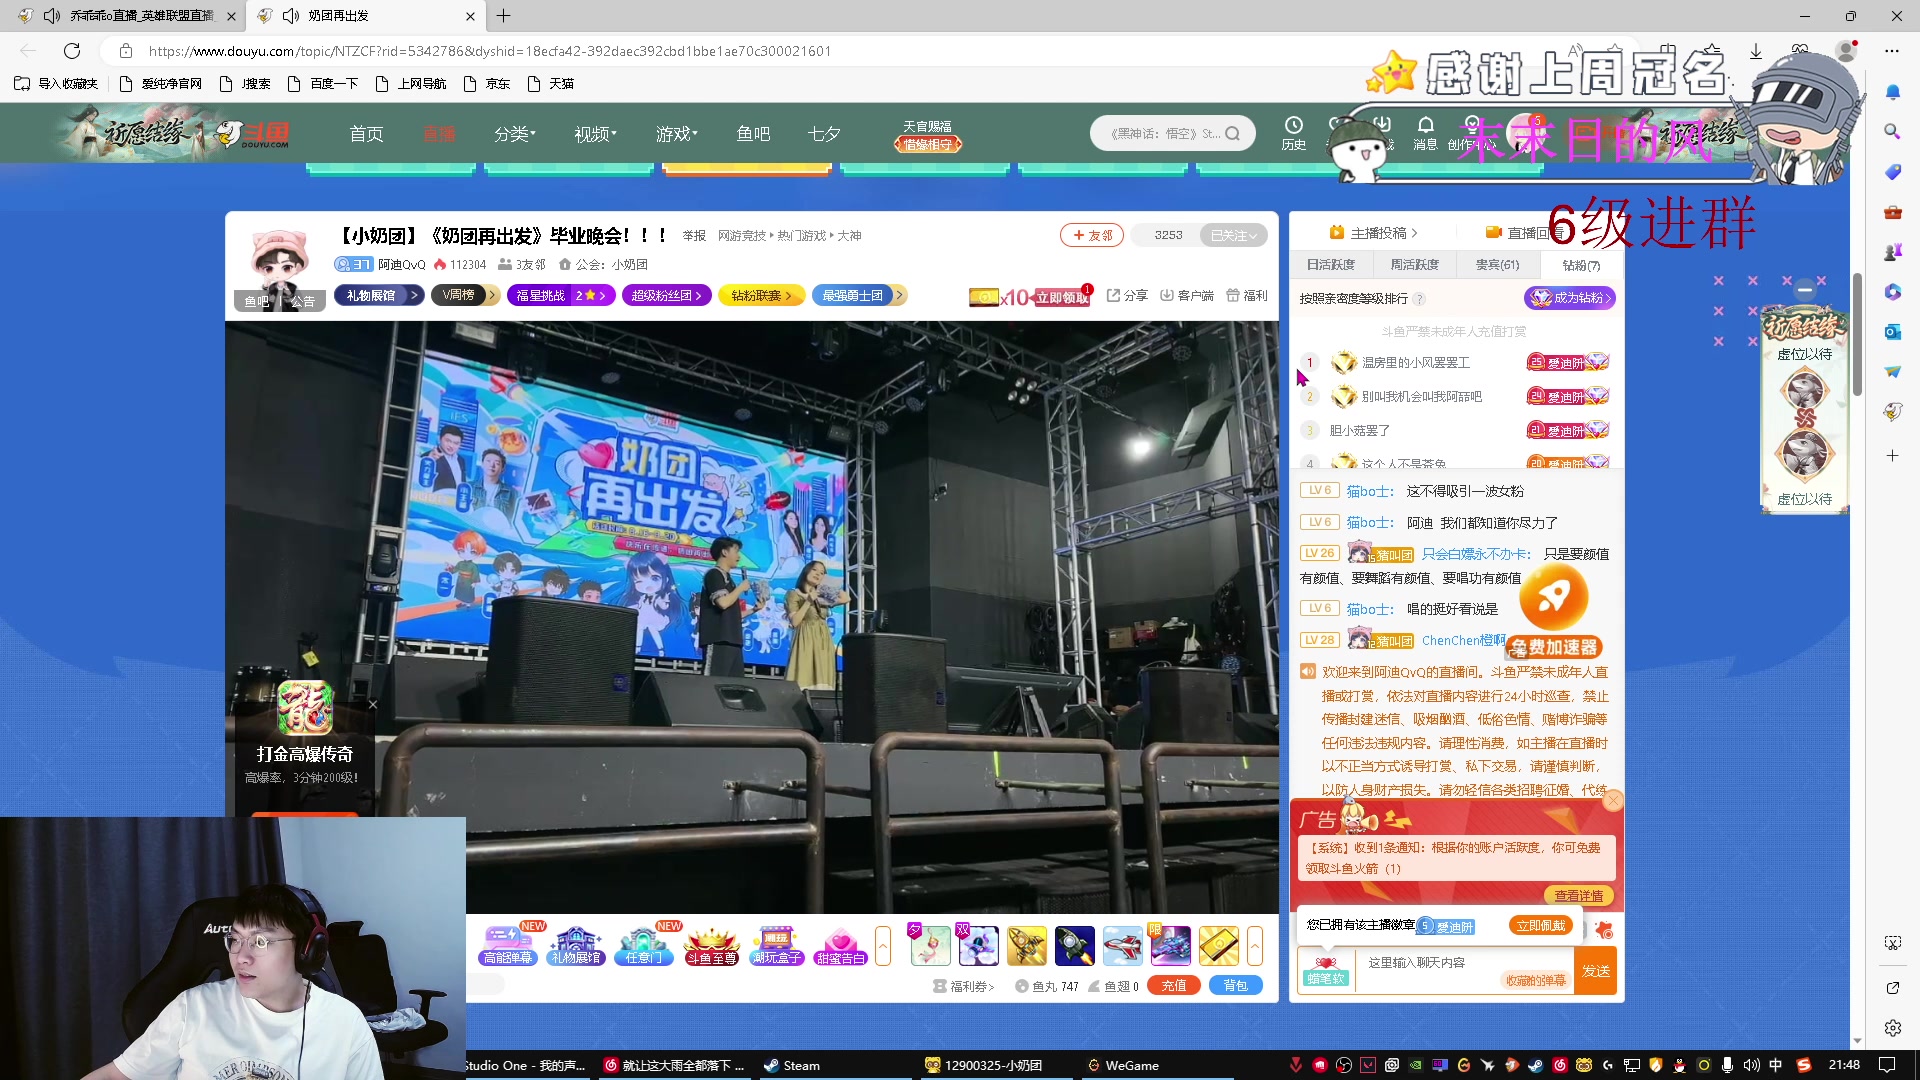Image resolution: width=1920 pixels, height=1080 pixels.
Task: Close the red 广告 notification popup
Action: click(x=1612, y=800)
